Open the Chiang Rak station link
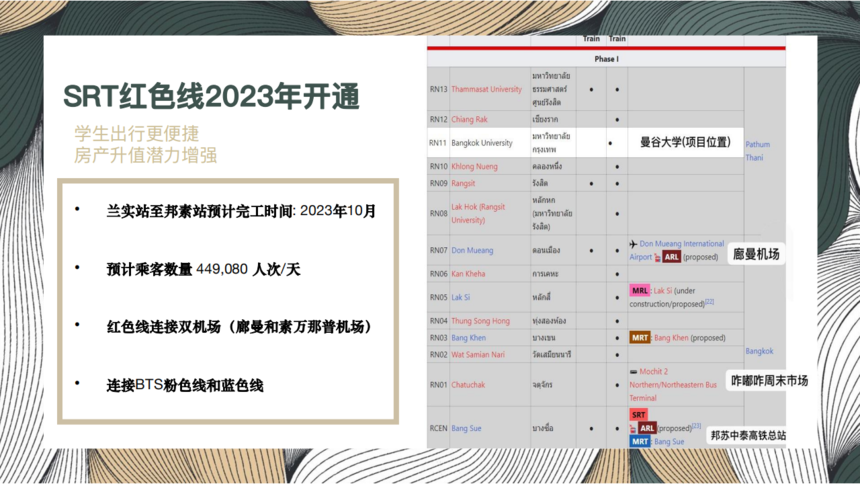The height and width of the screenshot is (484, 860). pyautogui.click(x=469, y=119)
